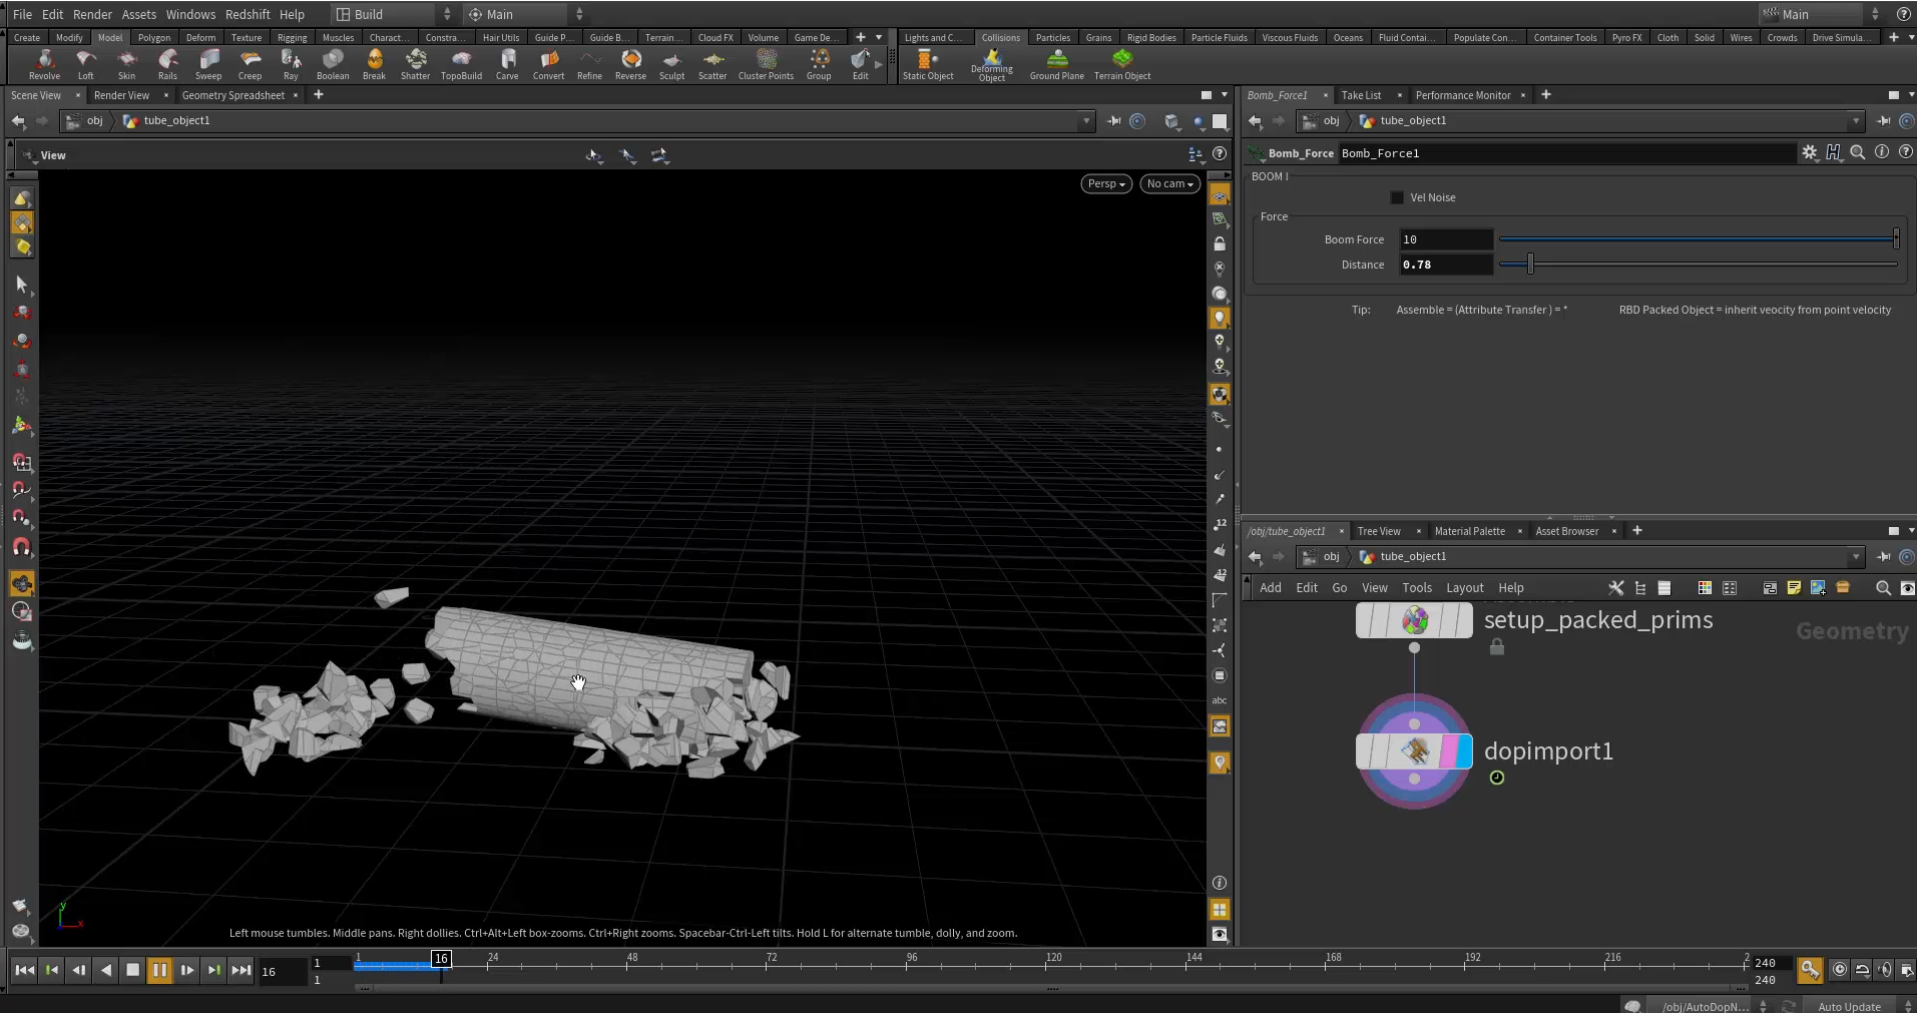Select the Refine shelf tool

pos(589,65)
